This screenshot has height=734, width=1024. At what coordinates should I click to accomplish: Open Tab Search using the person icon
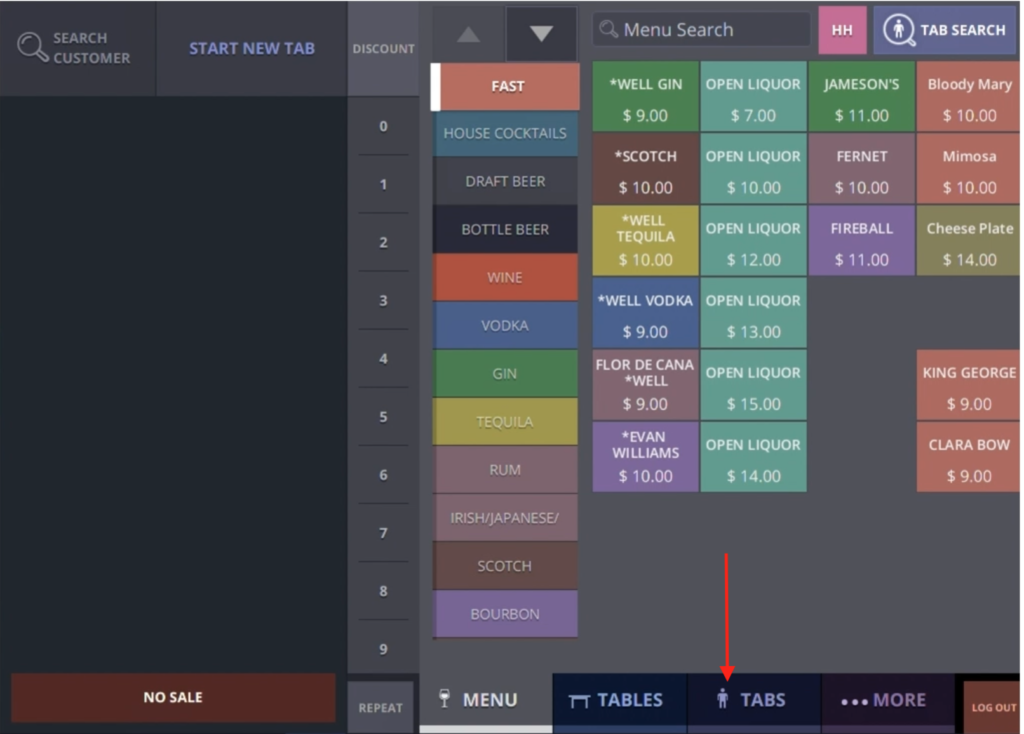898,30
